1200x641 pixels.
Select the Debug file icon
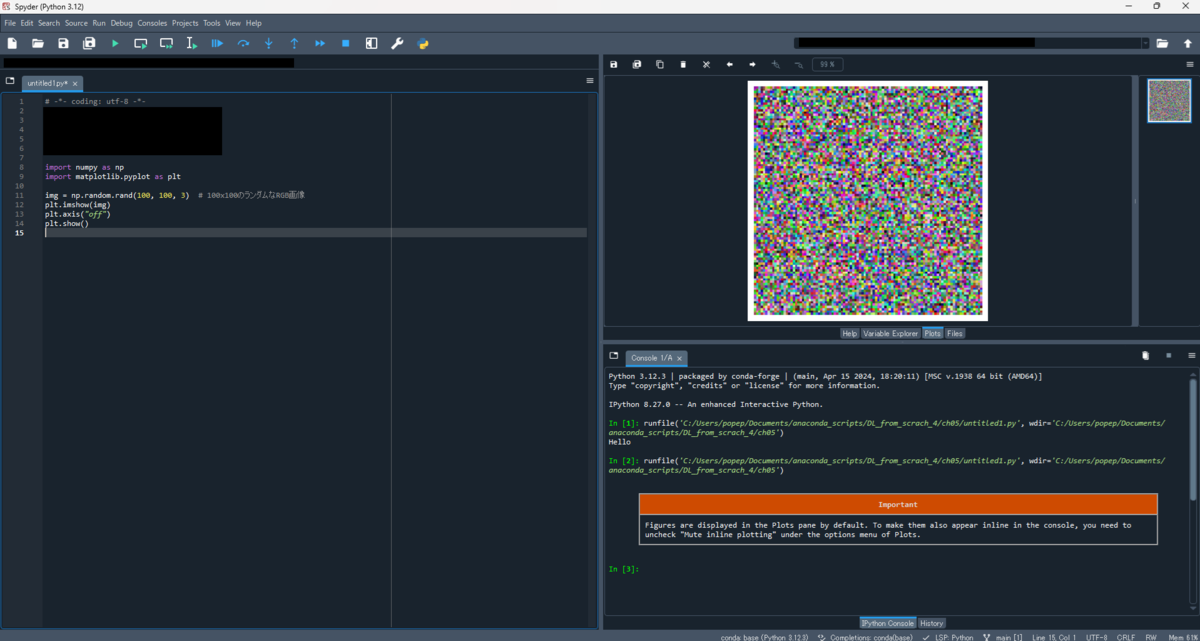click(x=216, y=43)
